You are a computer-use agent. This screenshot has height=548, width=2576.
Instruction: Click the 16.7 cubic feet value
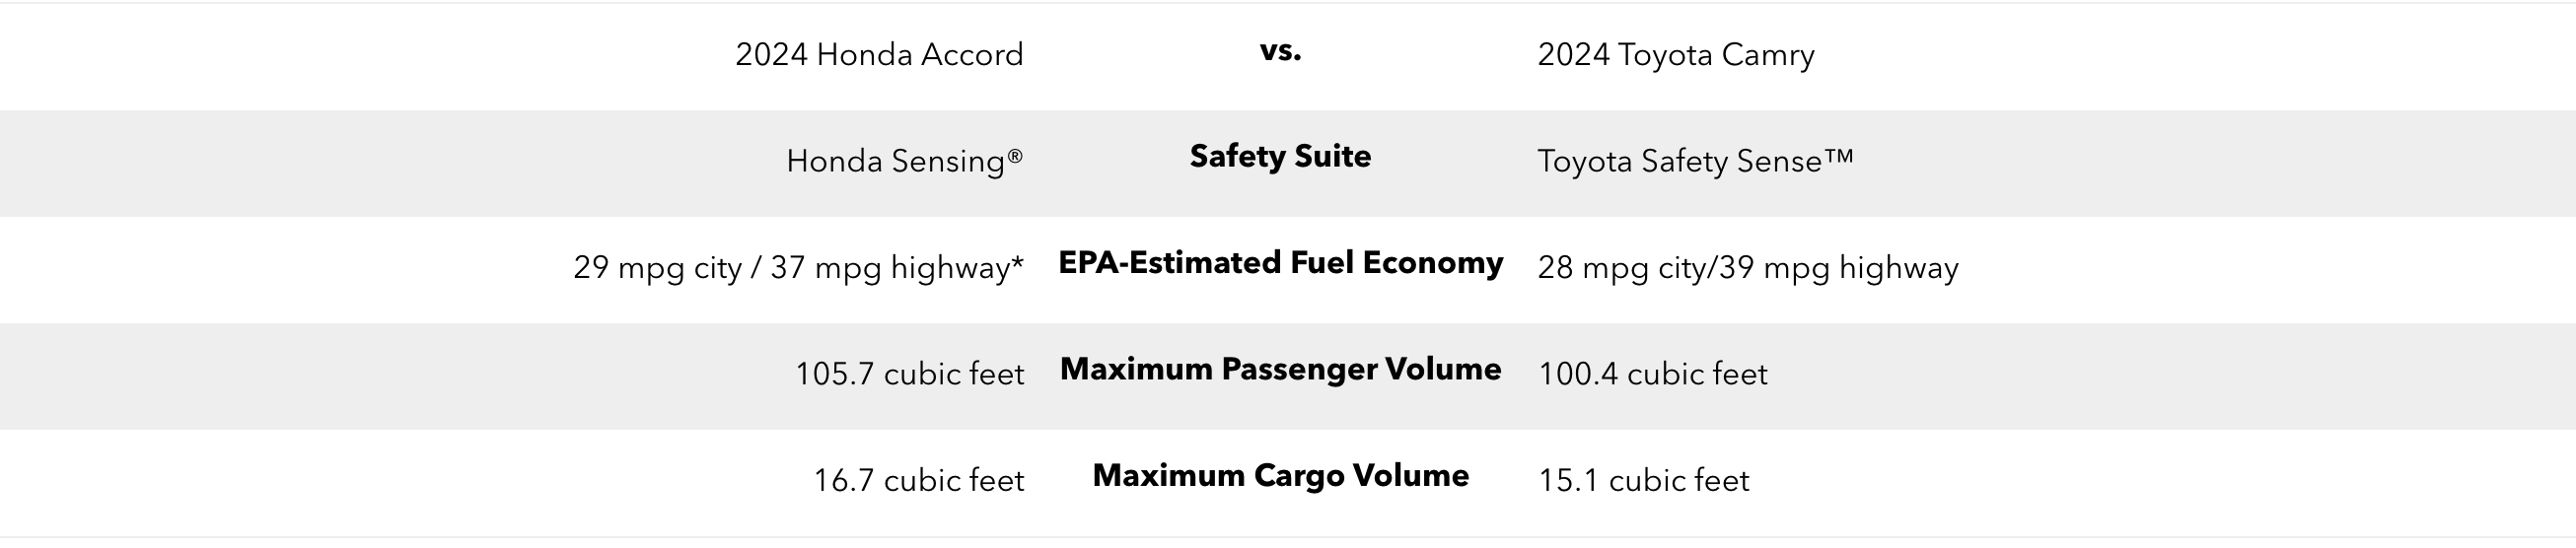(918, 481)
